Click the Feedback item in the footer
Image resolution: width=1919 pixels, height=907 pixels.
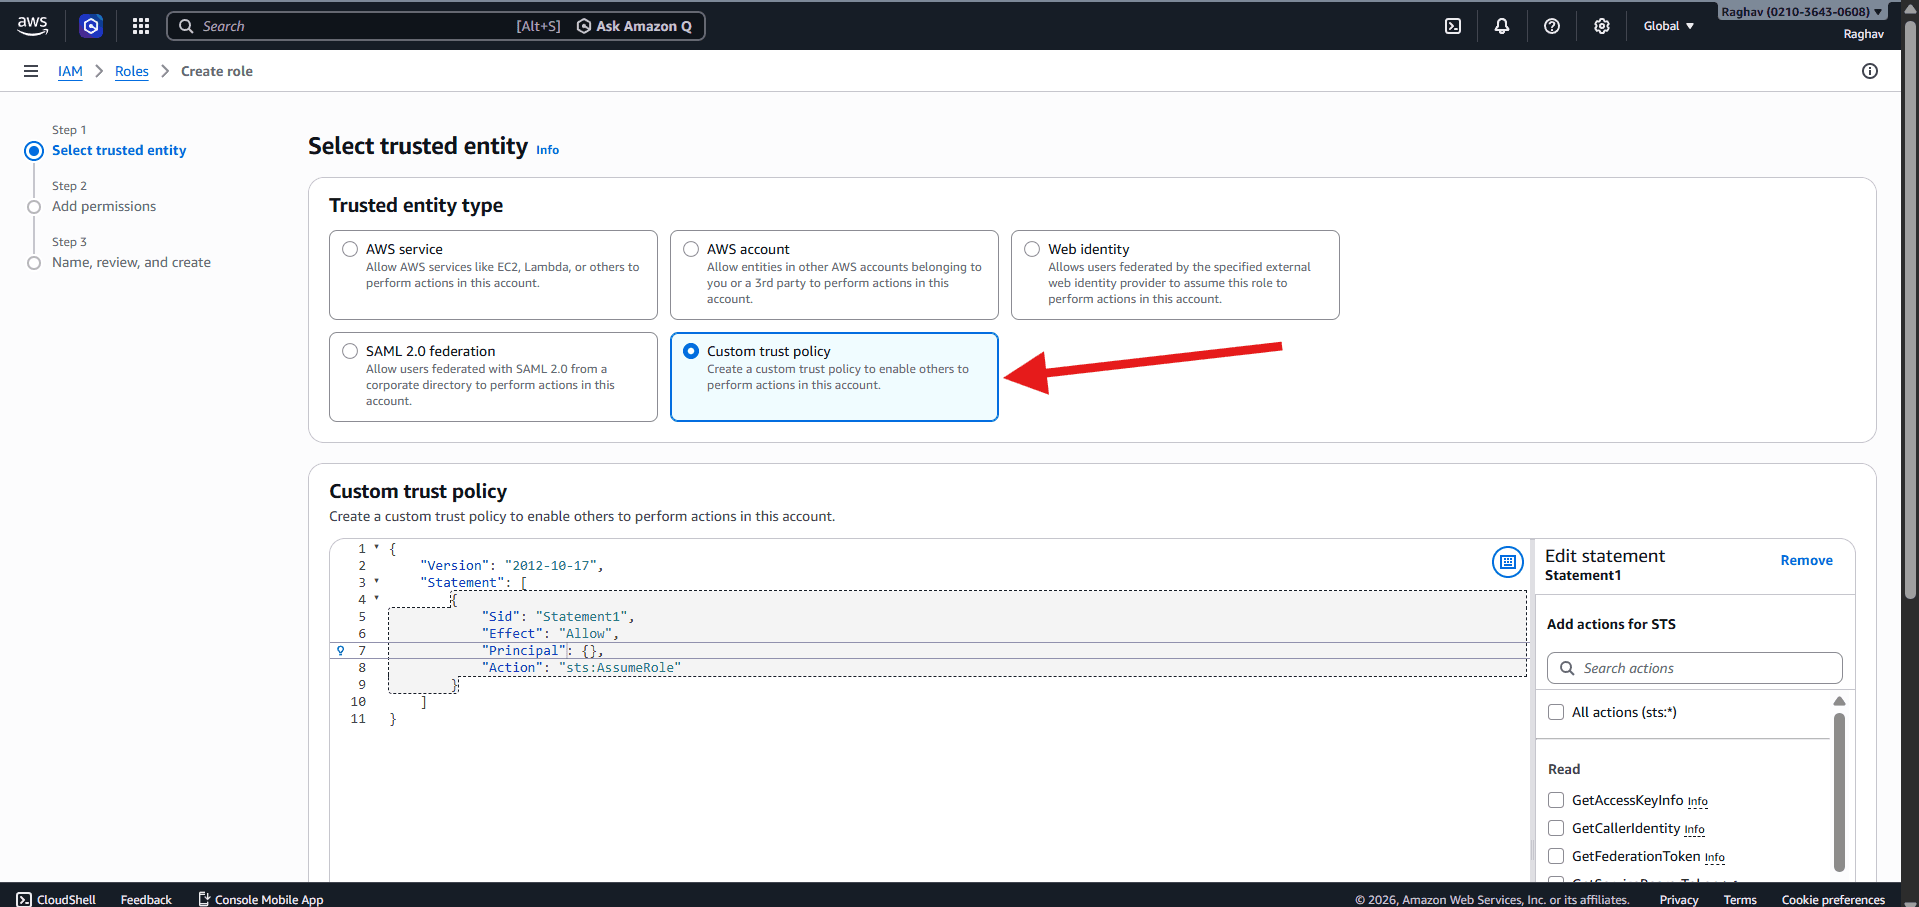point(145,898)
